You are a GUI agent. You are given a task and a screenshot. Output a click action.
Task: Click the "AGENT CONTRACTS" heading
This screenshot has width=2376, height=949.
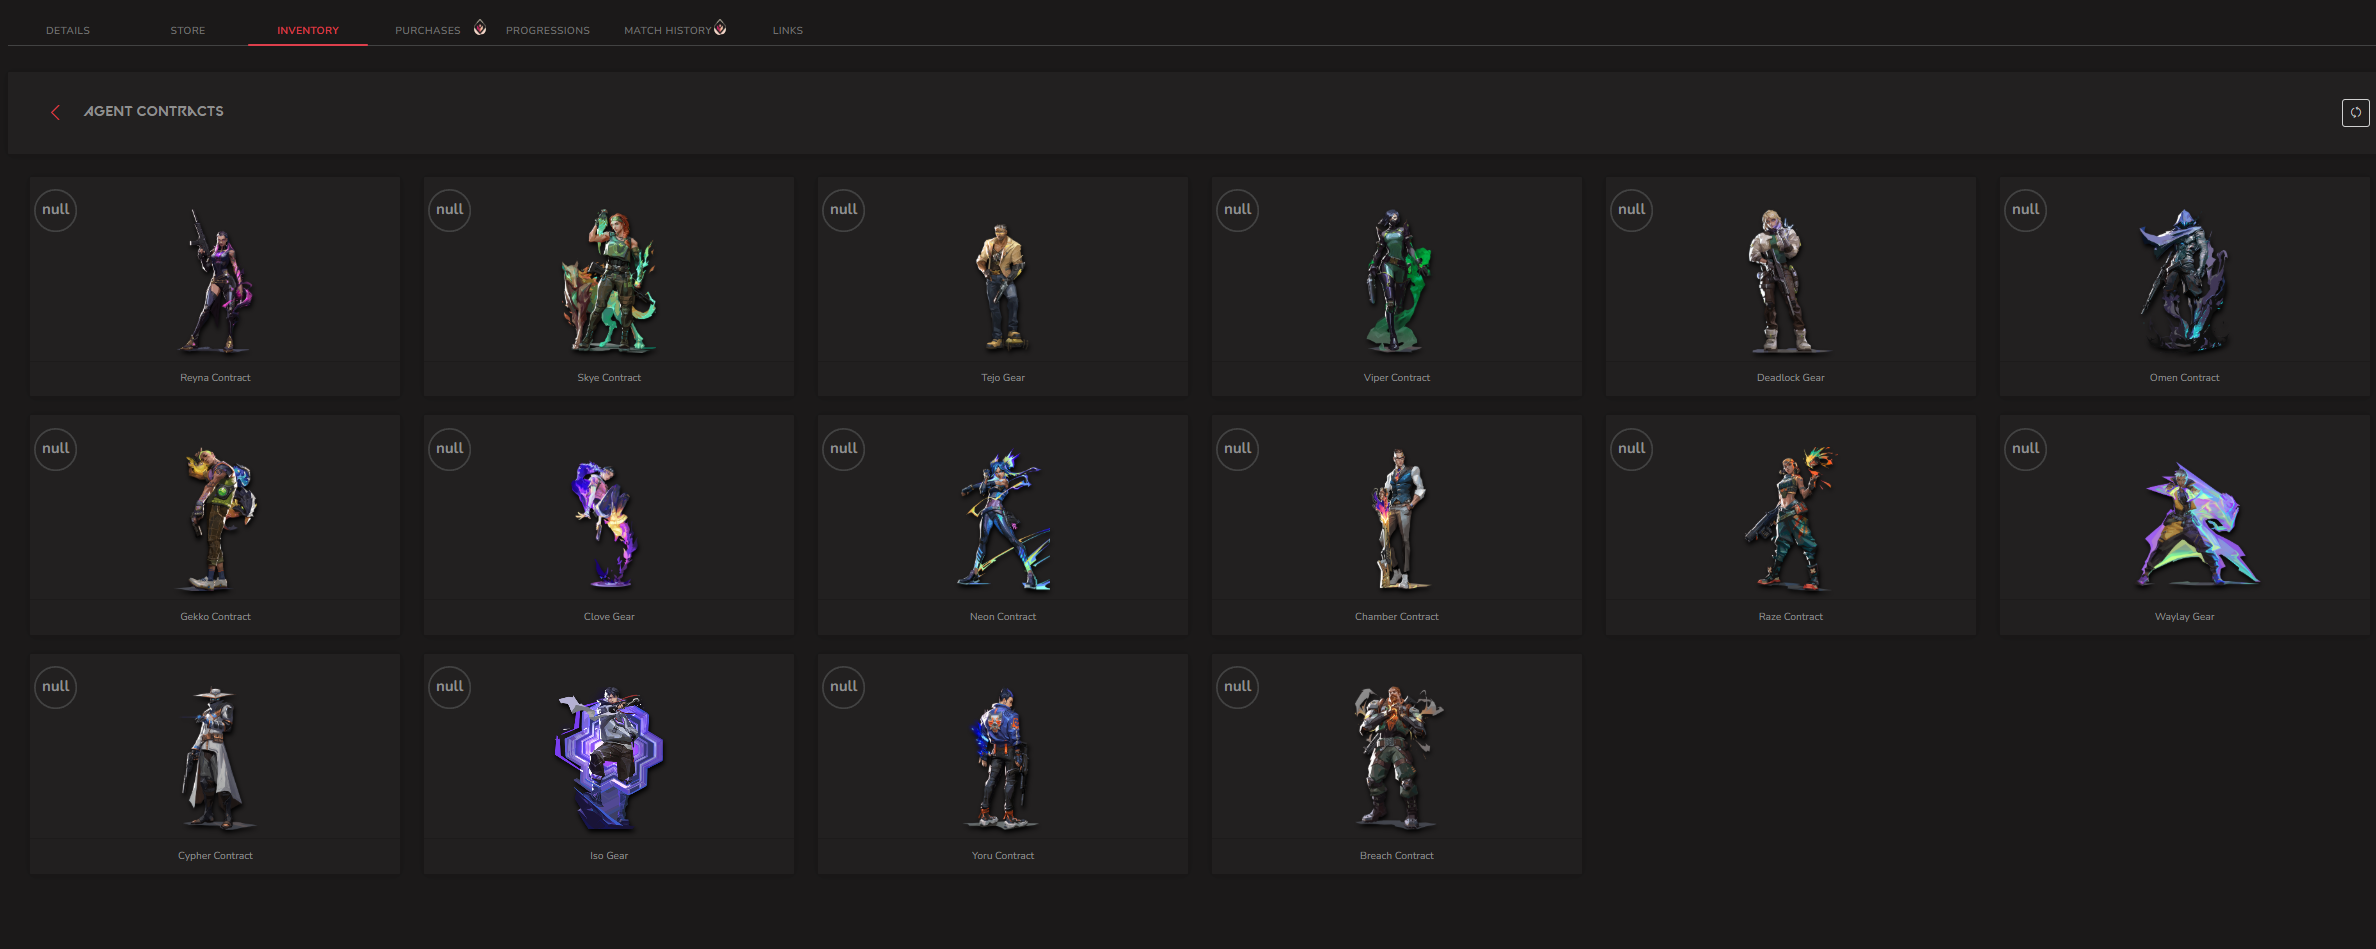coord(154,111)
